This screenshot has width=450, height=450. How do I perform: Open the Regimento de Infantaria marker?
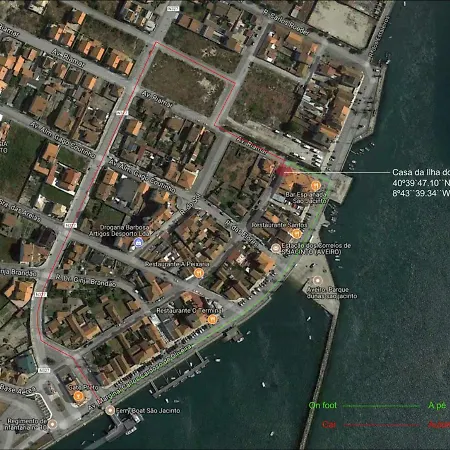52,424
